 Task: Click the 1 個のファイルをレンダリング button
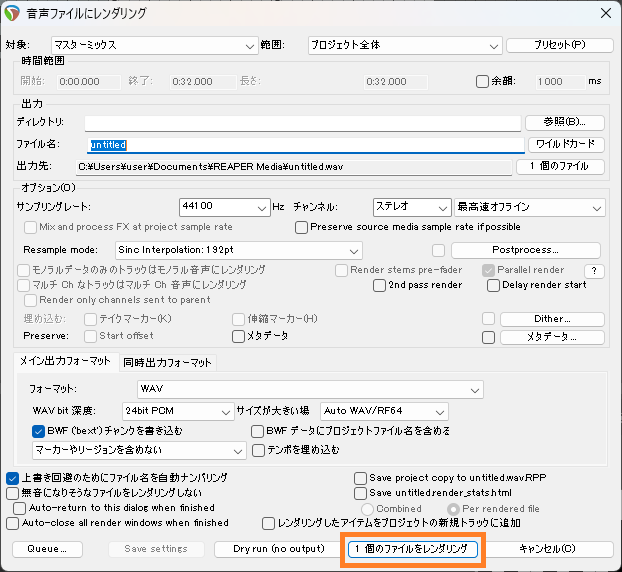pos(414,549)
